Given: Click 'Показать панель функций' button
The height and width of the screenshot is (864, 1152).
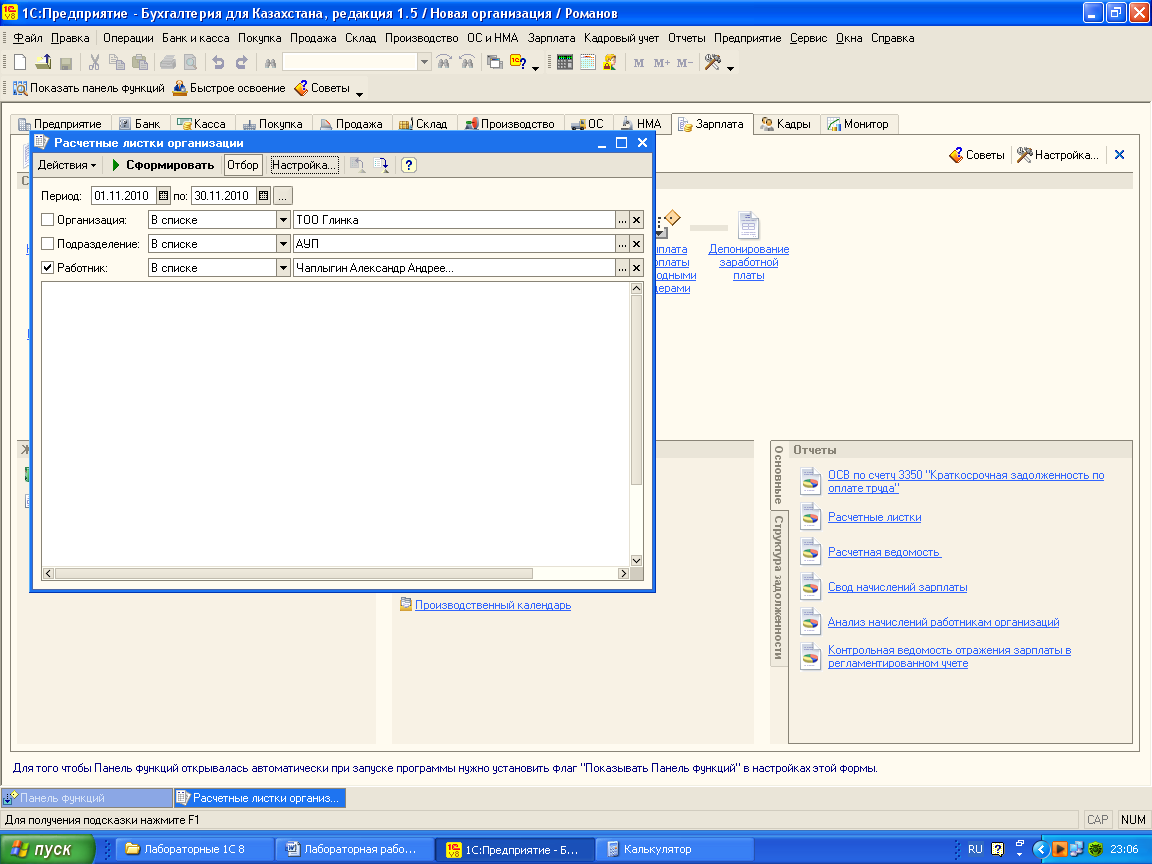Looking at the screenshot, I should coord(89,88).
